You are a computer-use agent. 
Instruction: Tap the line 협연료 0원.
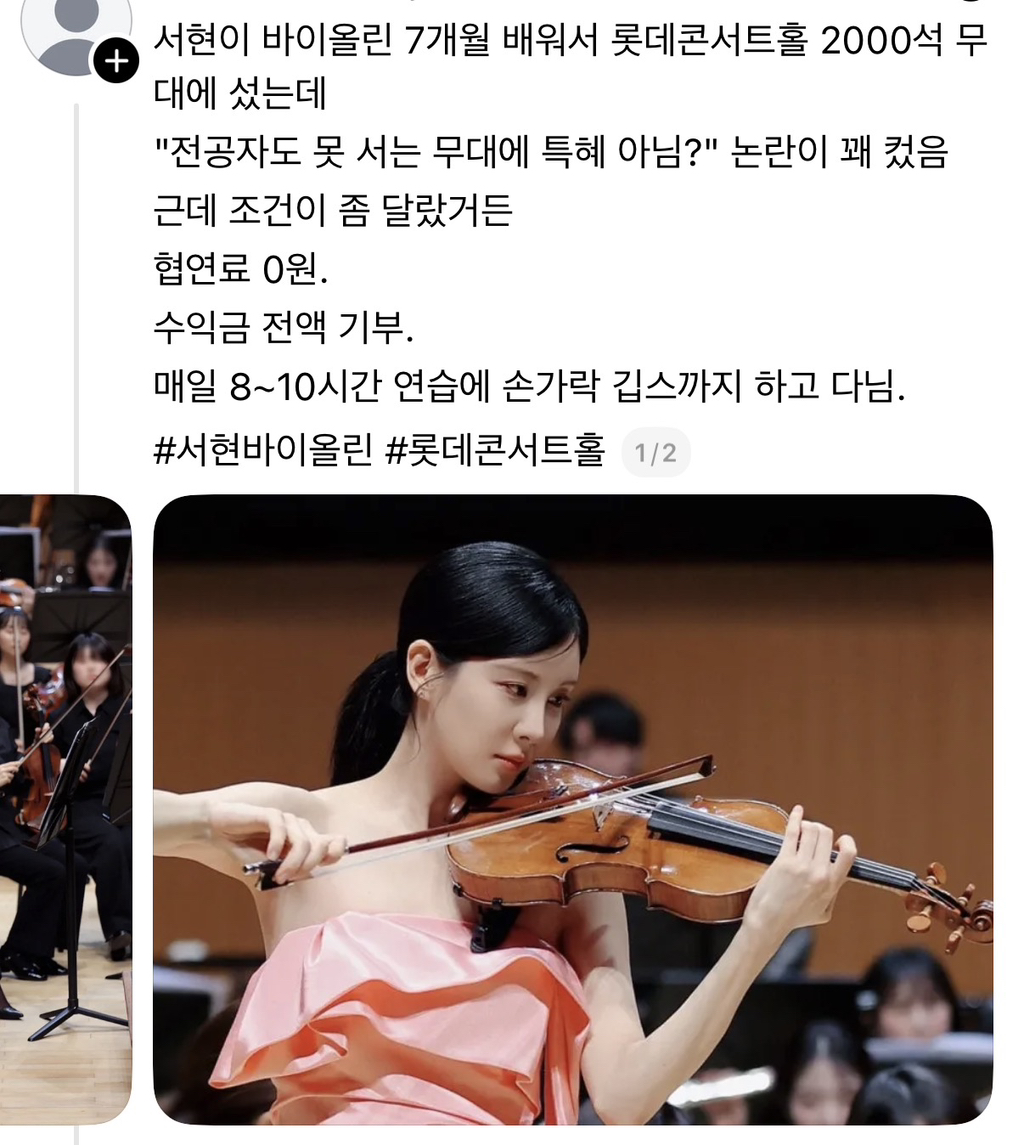241,269
